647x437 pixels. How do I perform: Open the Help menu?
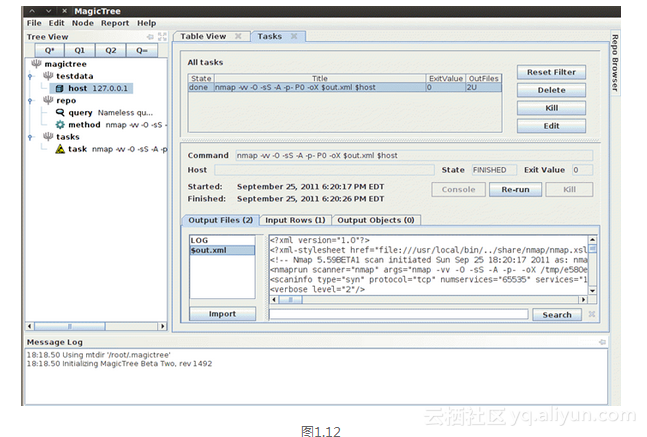146,23
